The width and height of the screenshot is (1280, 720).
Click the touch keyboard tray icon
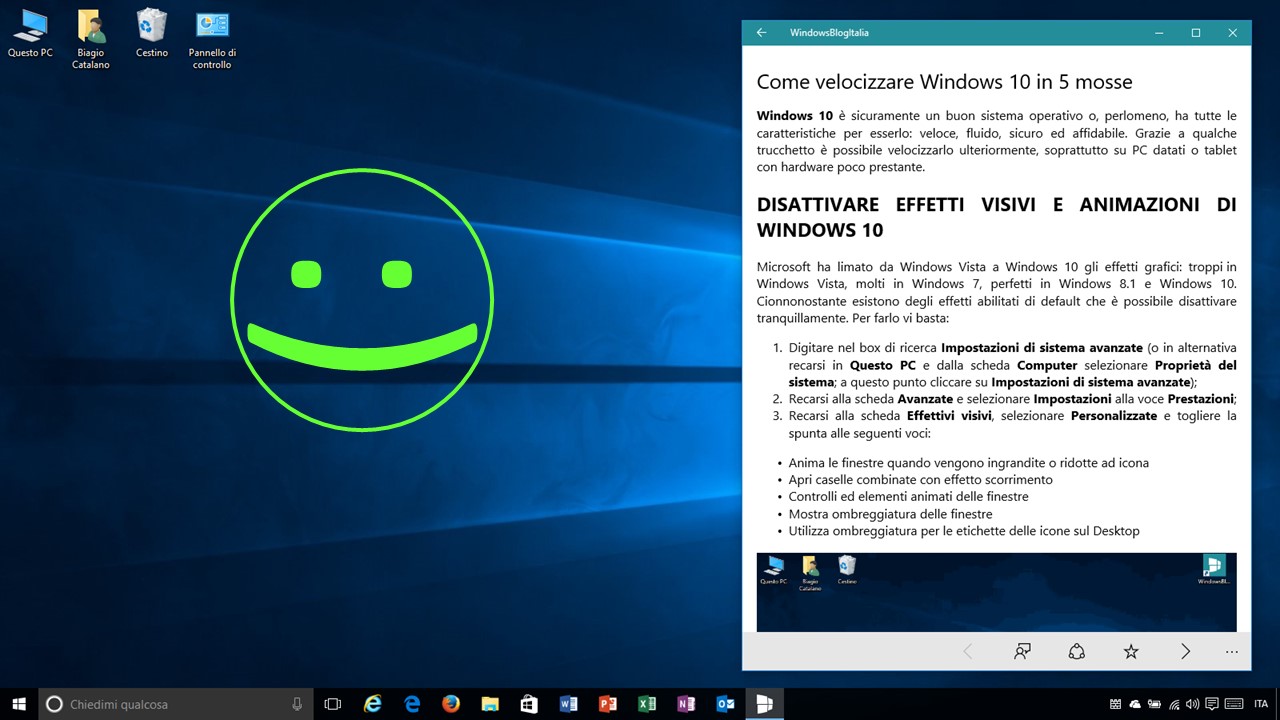coord(1234,704)
